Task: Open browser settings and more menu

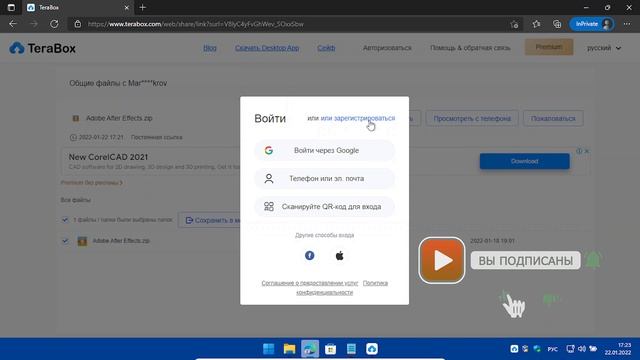Action: 627,24
